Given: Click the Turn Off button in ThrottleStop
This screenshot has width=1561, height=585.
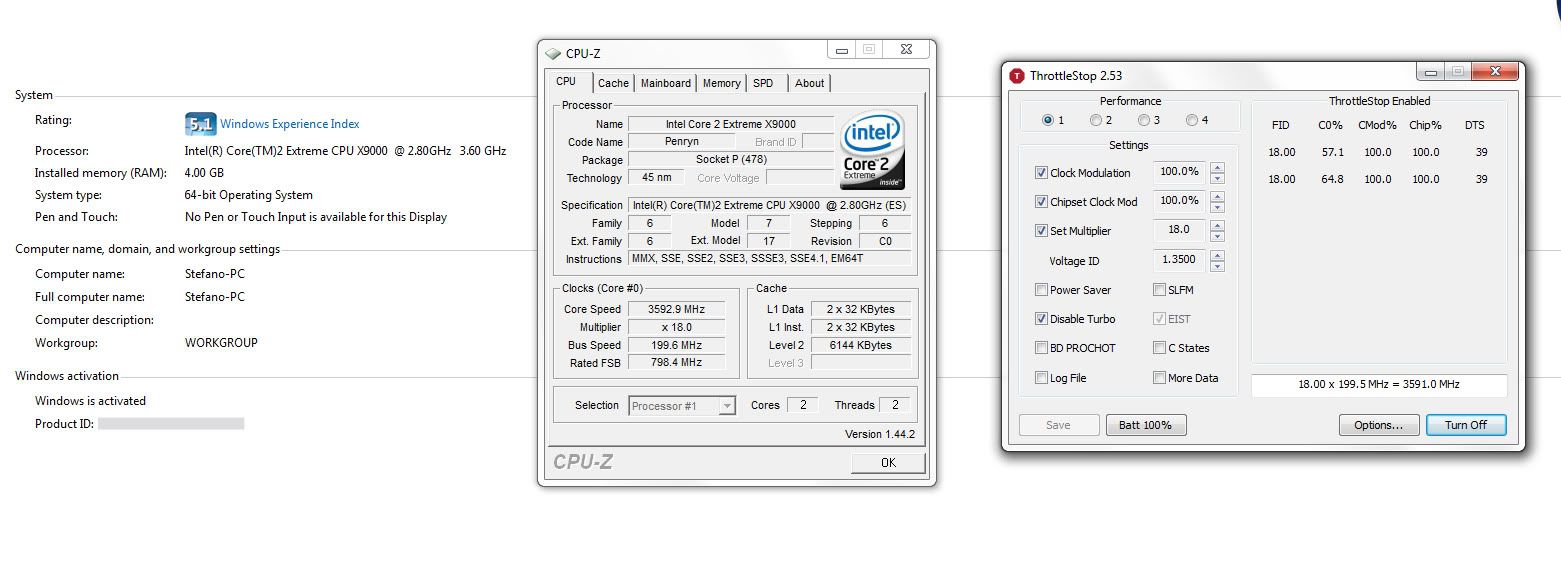Looking at the screenshot, I should tap(1465, 425).
